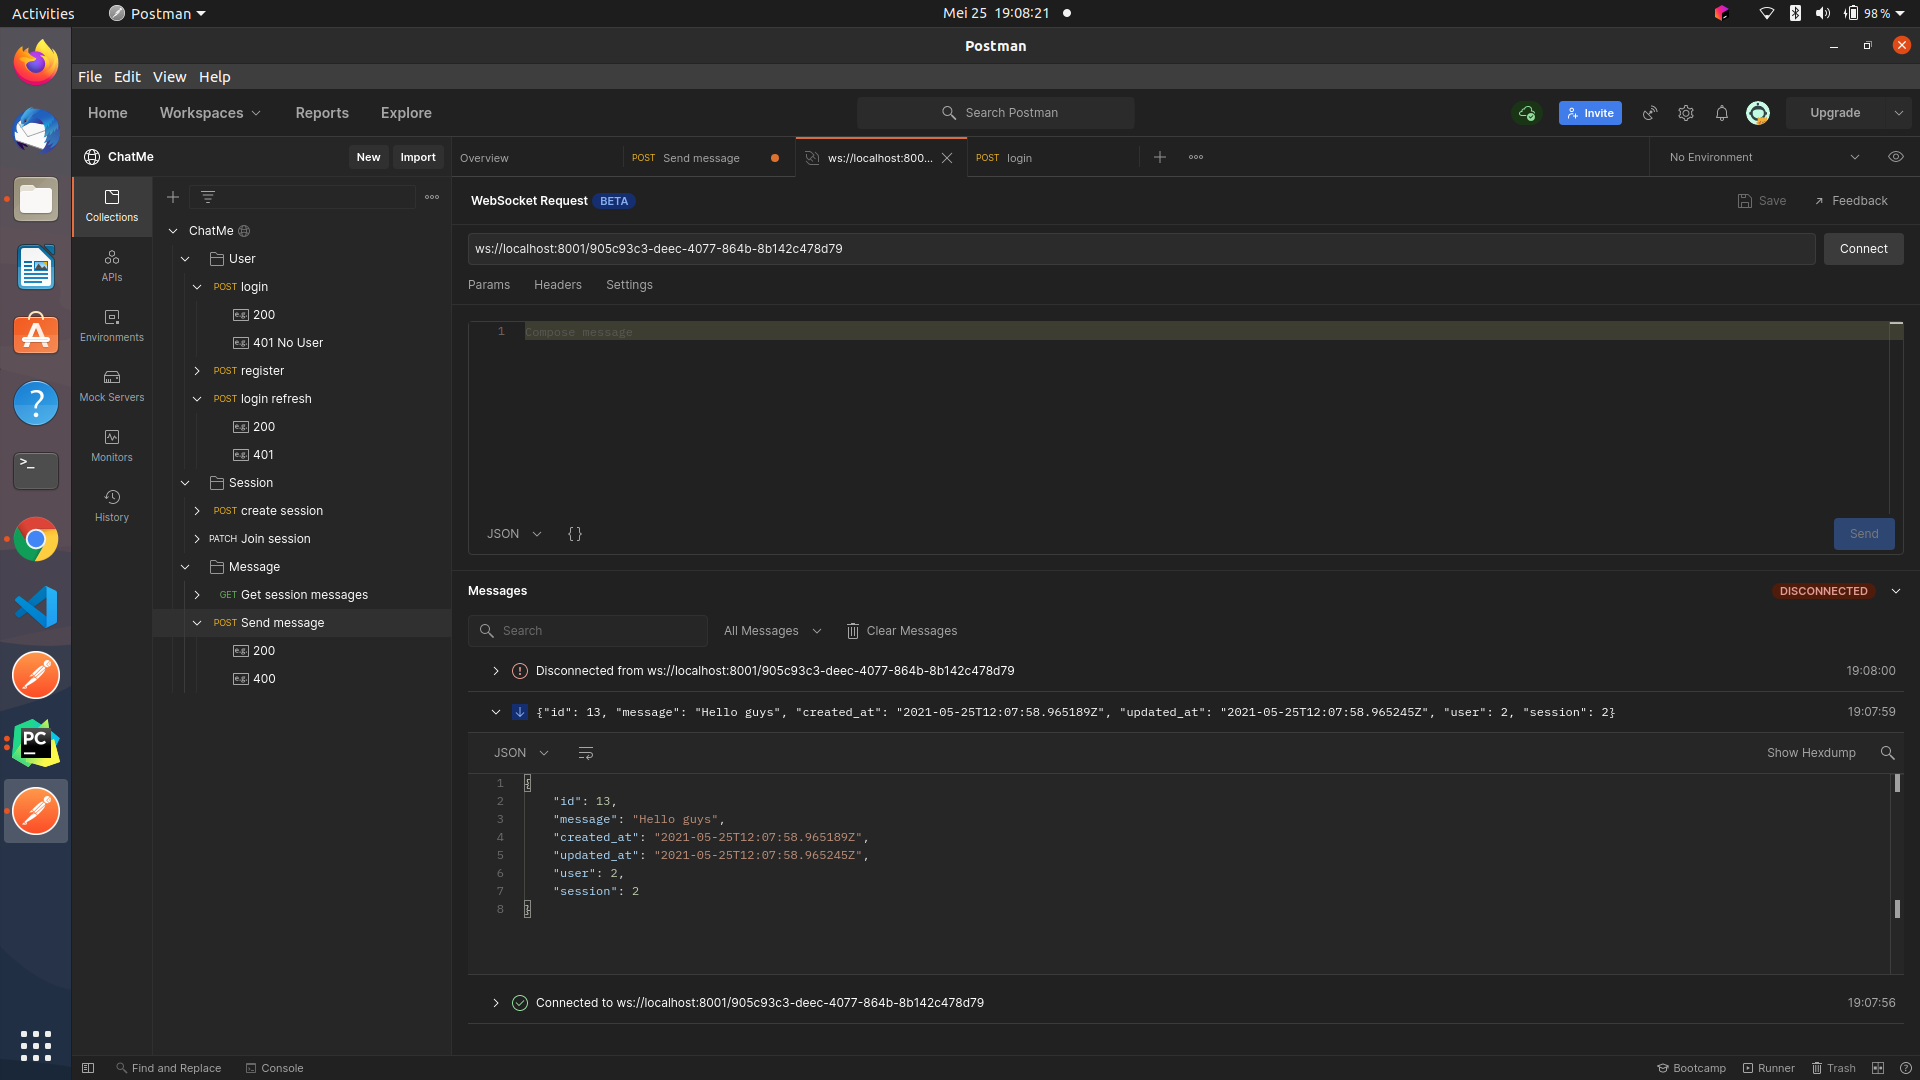1920x1080 pixels.
Task: Open notifications bell icon
Action: pyautogui.click(x=1722, y=113)
